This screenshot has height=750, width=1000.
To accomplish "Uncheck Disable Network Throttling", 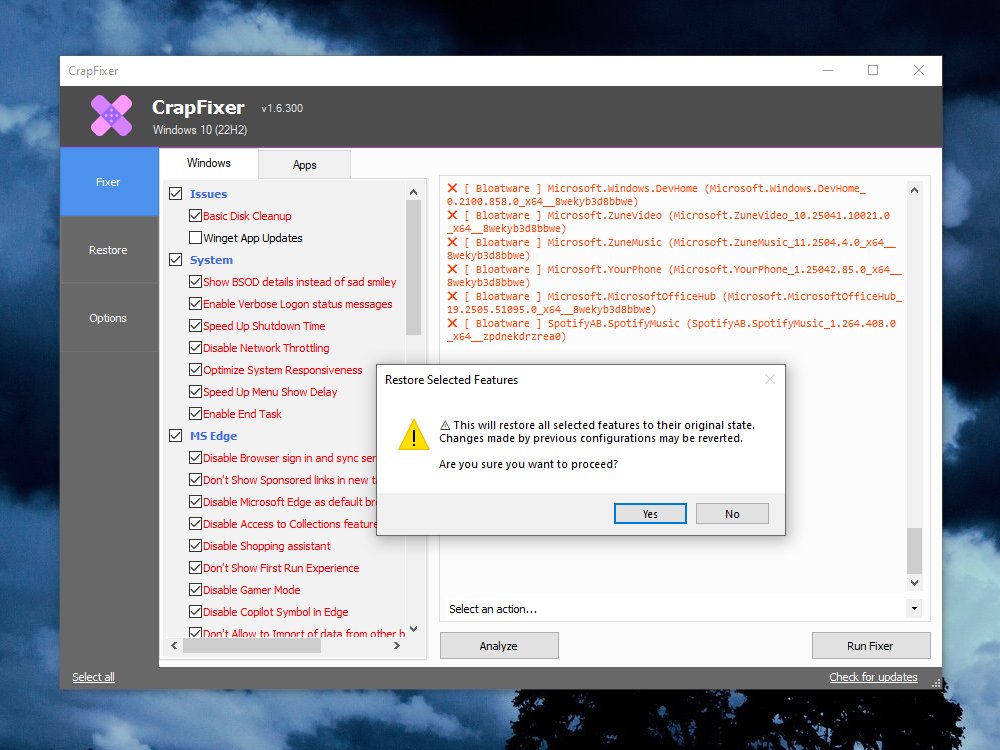I will point(195,348).
